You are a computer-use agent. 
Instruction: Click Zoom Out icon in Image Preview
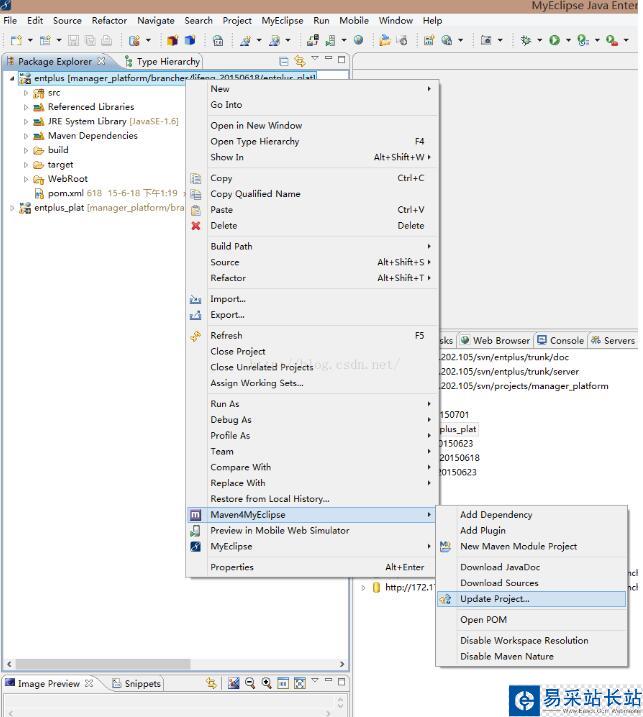(250, 683)
